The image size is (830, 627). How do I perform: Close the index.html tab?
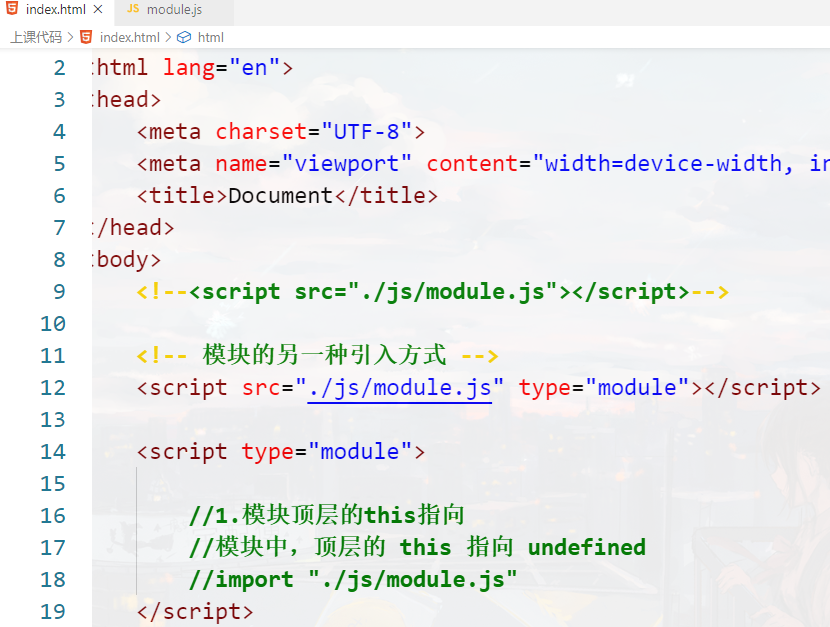[98, 9]
